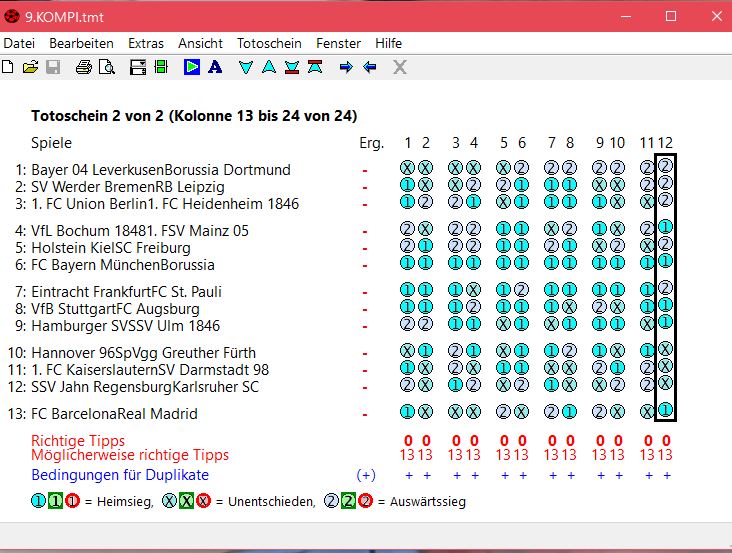732x553 pixels.
Task: Click cyan up triangle with red bar above
Action: pyautogui.click(x=315, y=67)
